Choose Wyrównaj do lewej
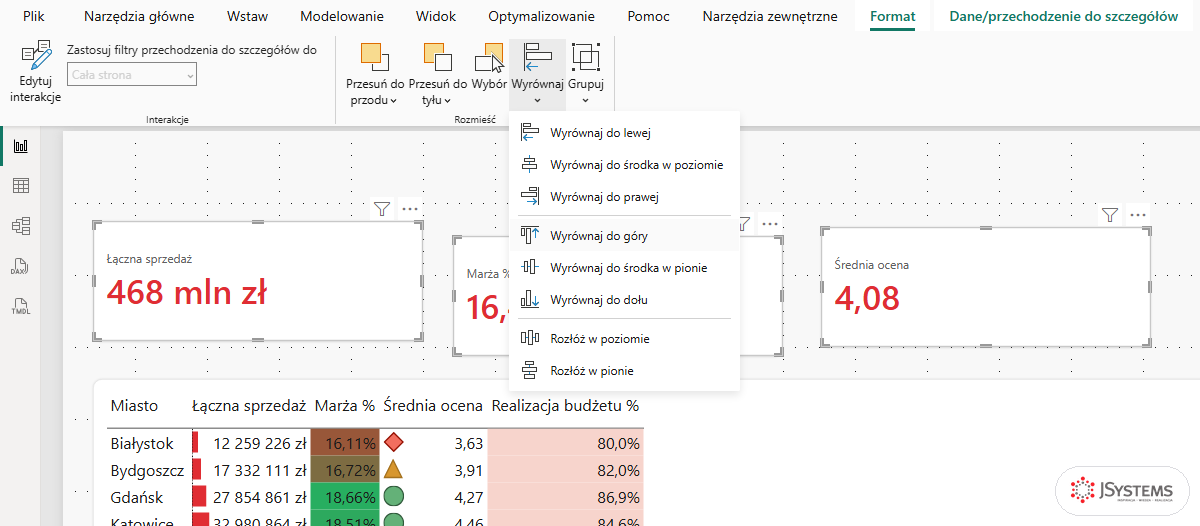The width and height of the screenshot is (1200, 526). coord(624,133)
